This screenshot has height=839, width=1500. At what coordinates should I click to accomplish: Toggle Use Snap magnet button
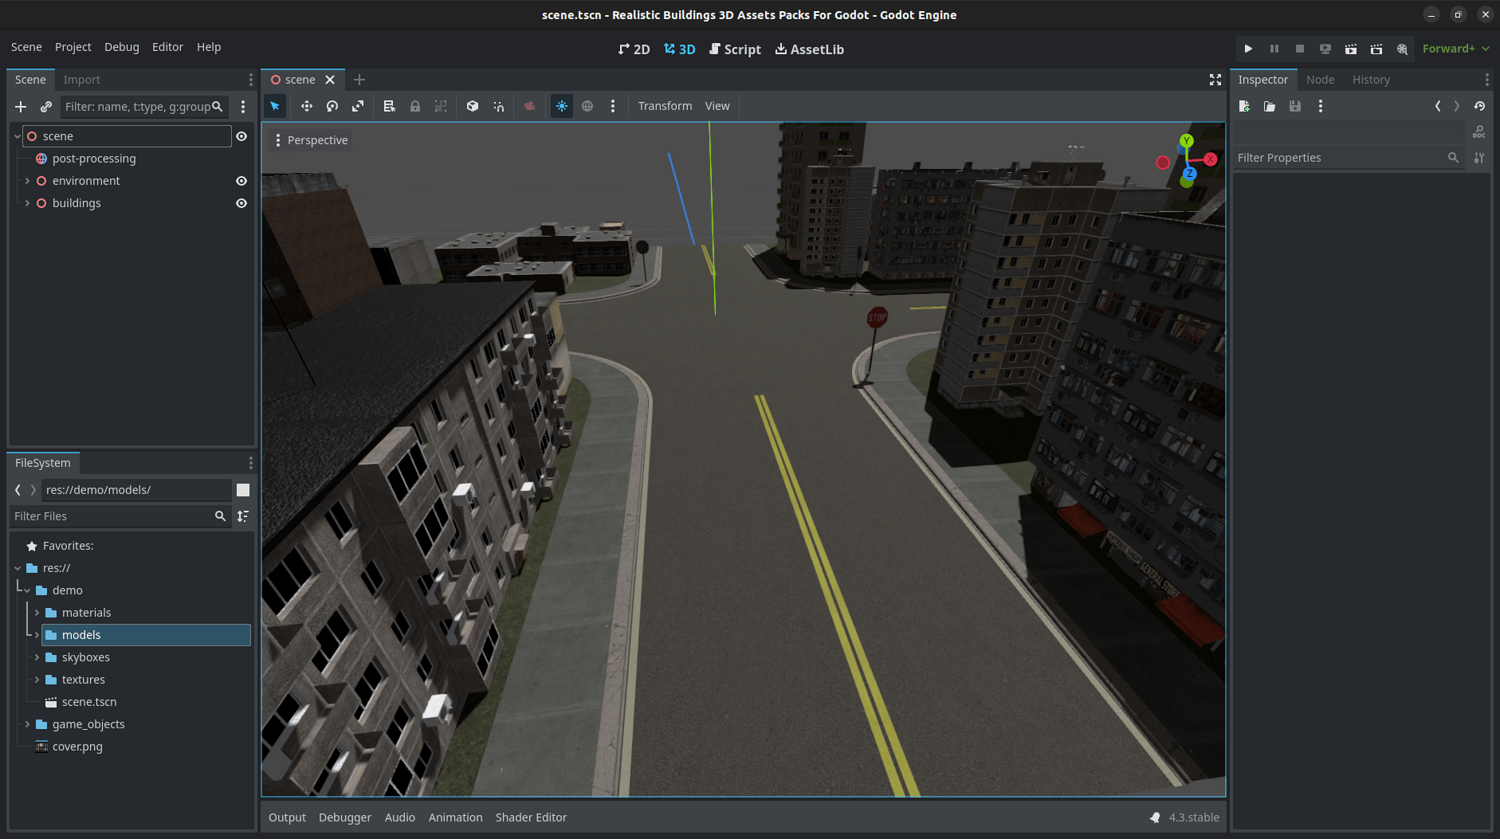click(x=498, y=106)
